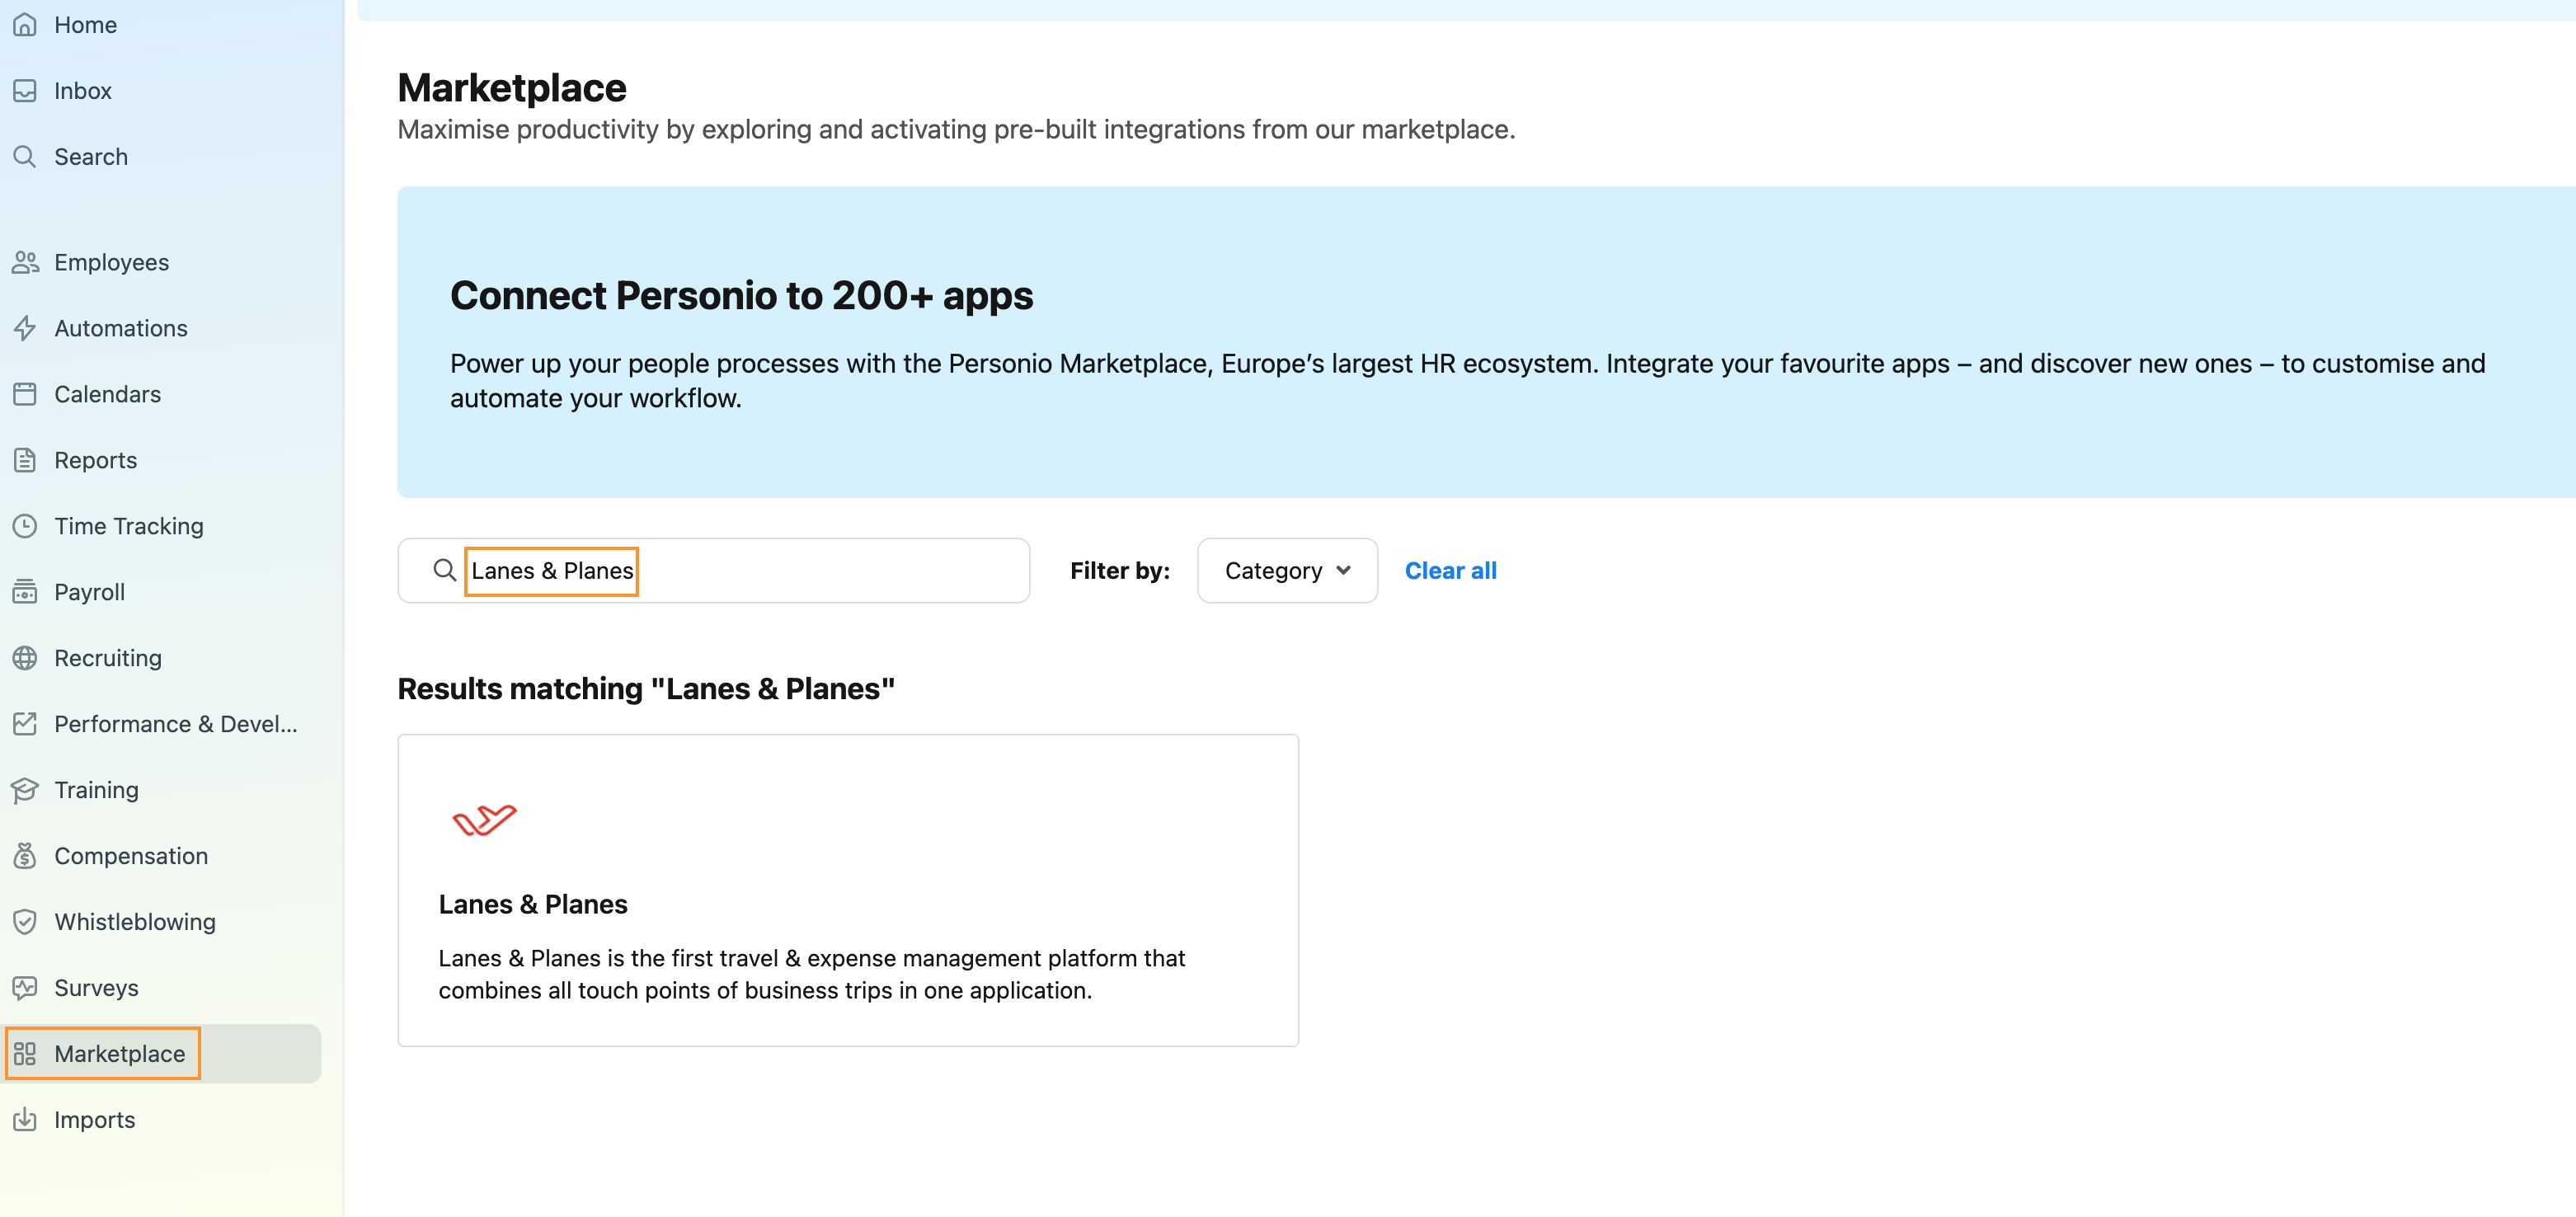Viewport: 2576px width, 1217px height.
Task: Click the 'Results matching' heading text
Action: click(646, 689)
